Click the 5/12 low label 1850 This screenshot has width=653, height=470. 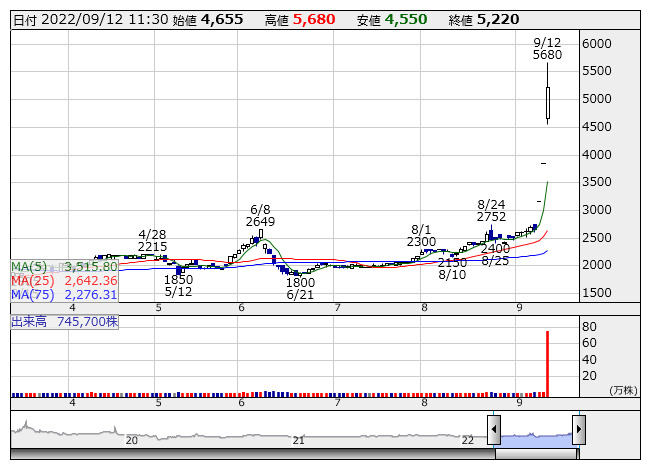tap(178, 281)
